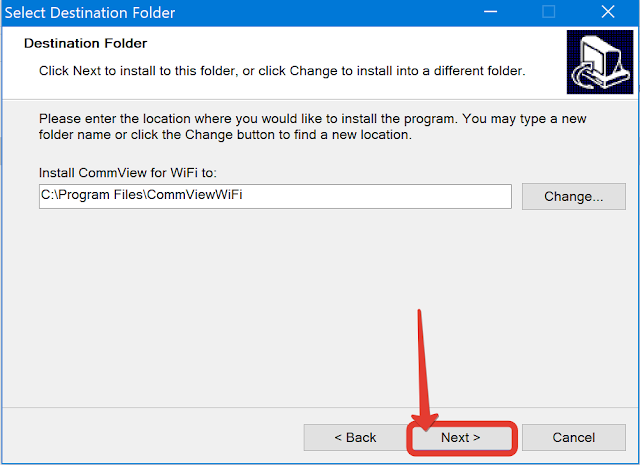
Task: Click the Next button to continue installation
Action: (x=462, y=438)
